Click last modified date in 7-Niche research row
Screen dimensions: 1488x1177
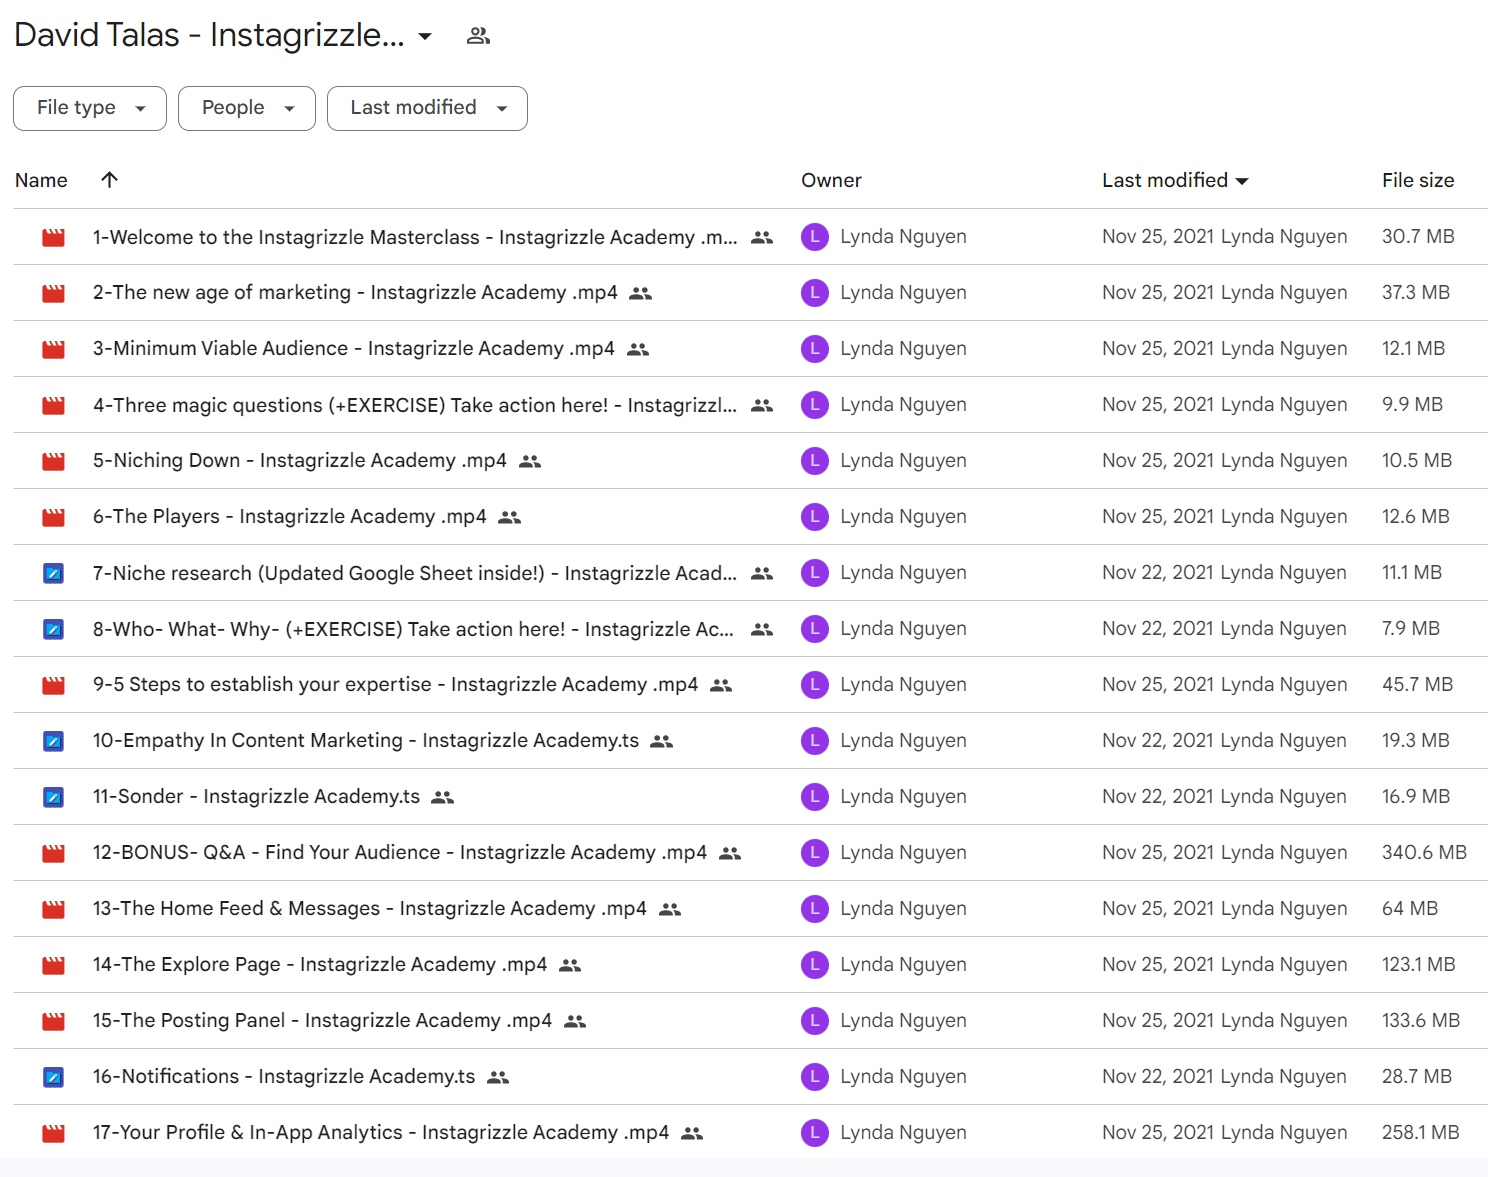pos(1158,573)
